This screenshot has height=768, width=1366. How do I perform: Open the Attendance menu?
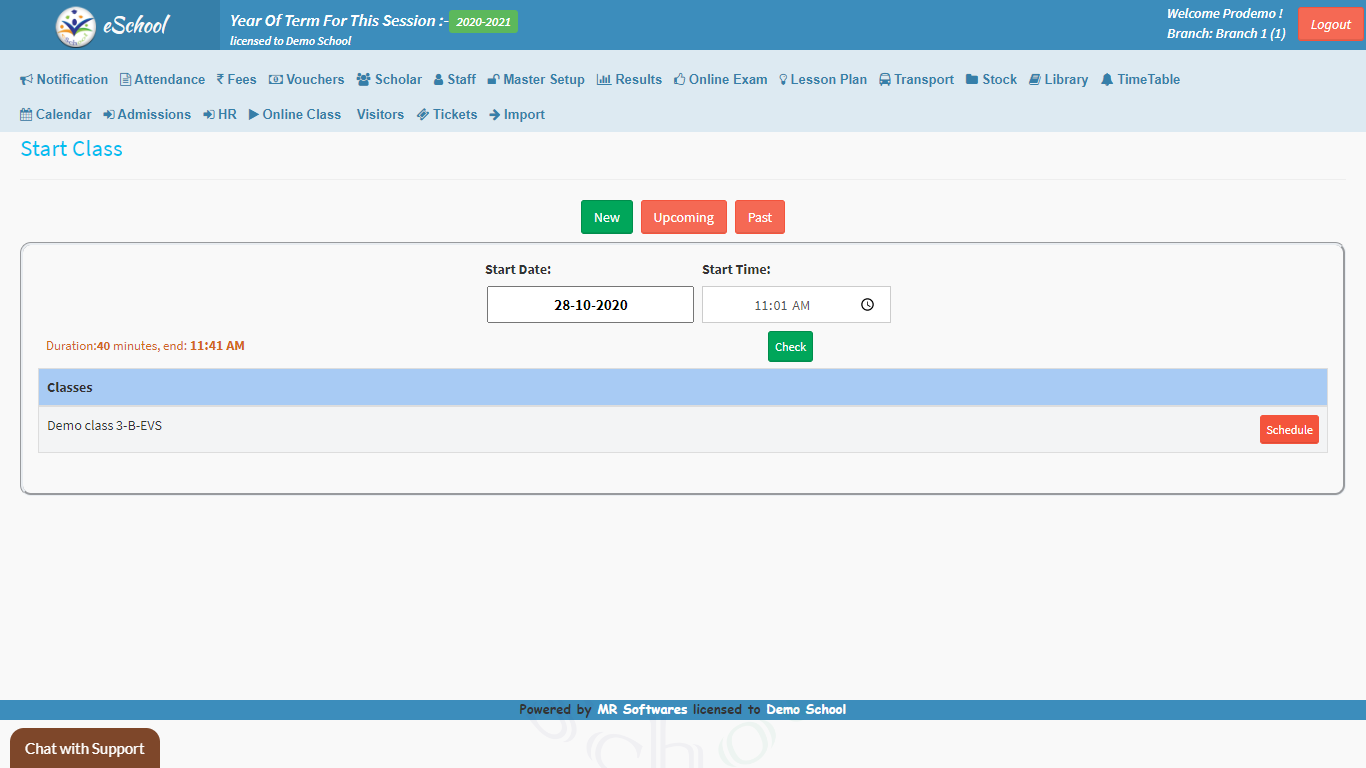click(x=162, y=80)
